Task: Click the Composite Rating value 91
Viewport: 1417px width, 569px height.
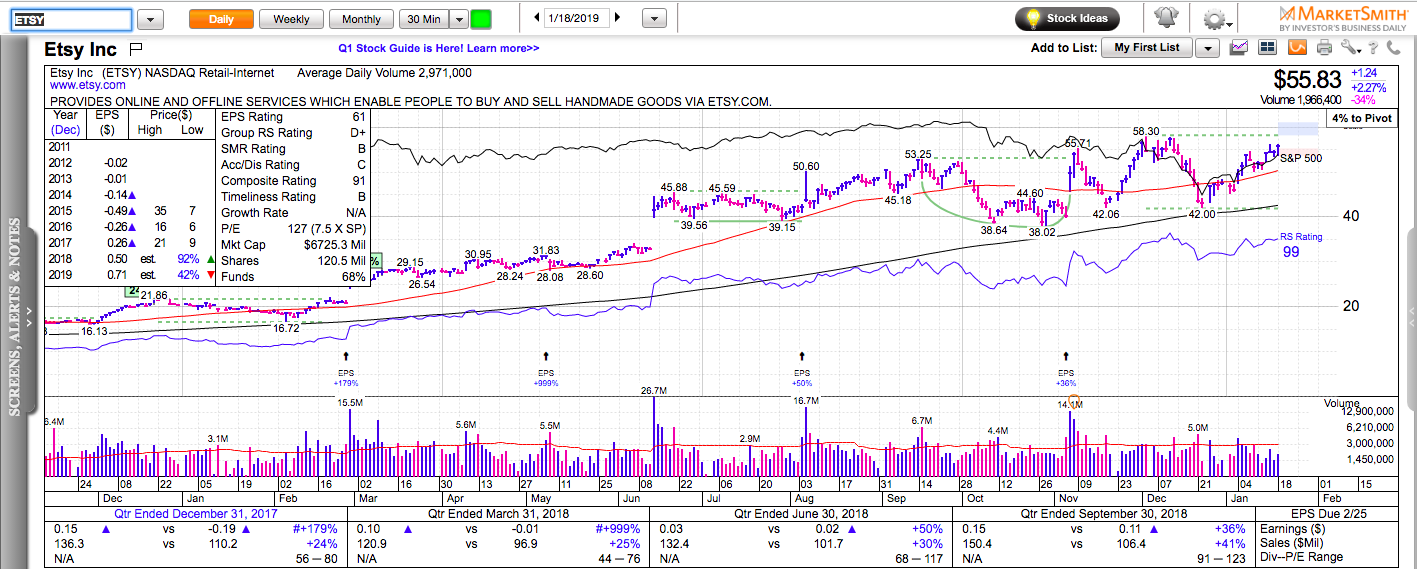Action: pos(358,181)
